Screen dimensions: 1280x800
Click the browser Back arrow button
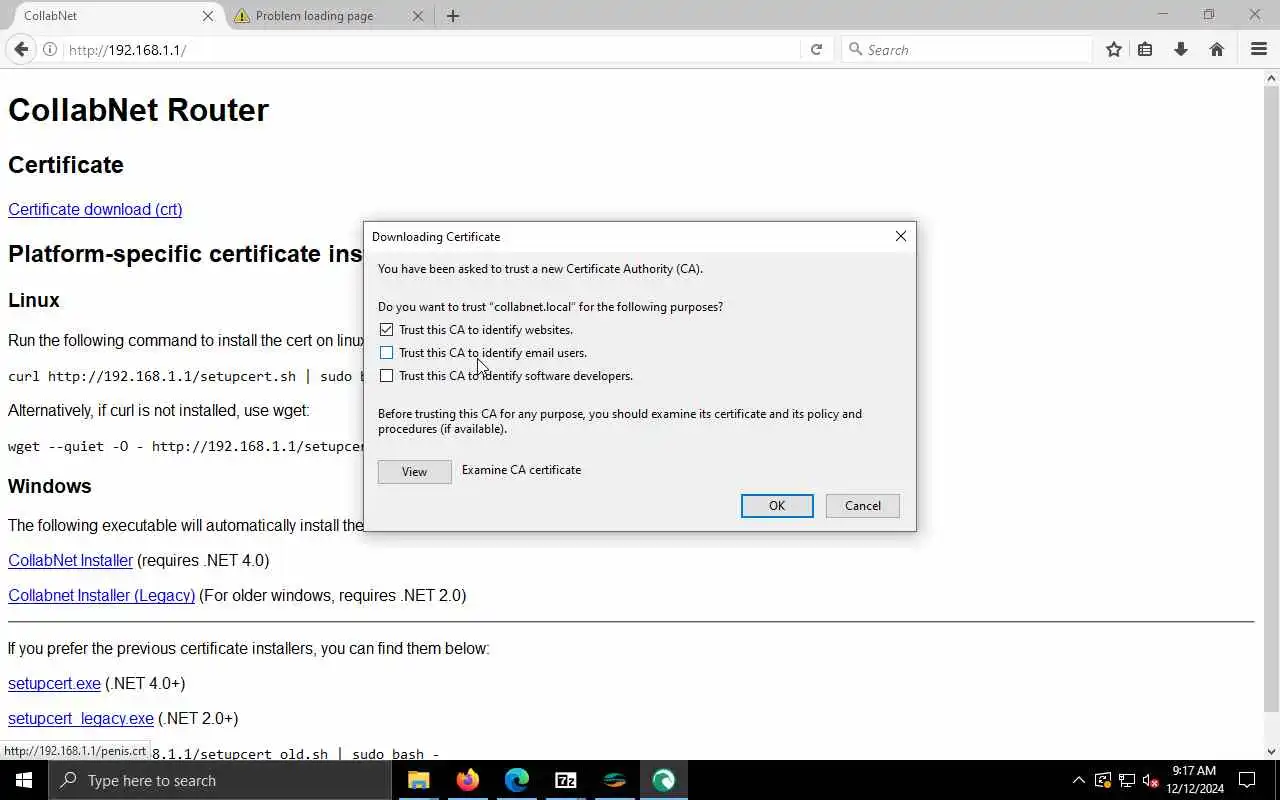tap(21, 49)
